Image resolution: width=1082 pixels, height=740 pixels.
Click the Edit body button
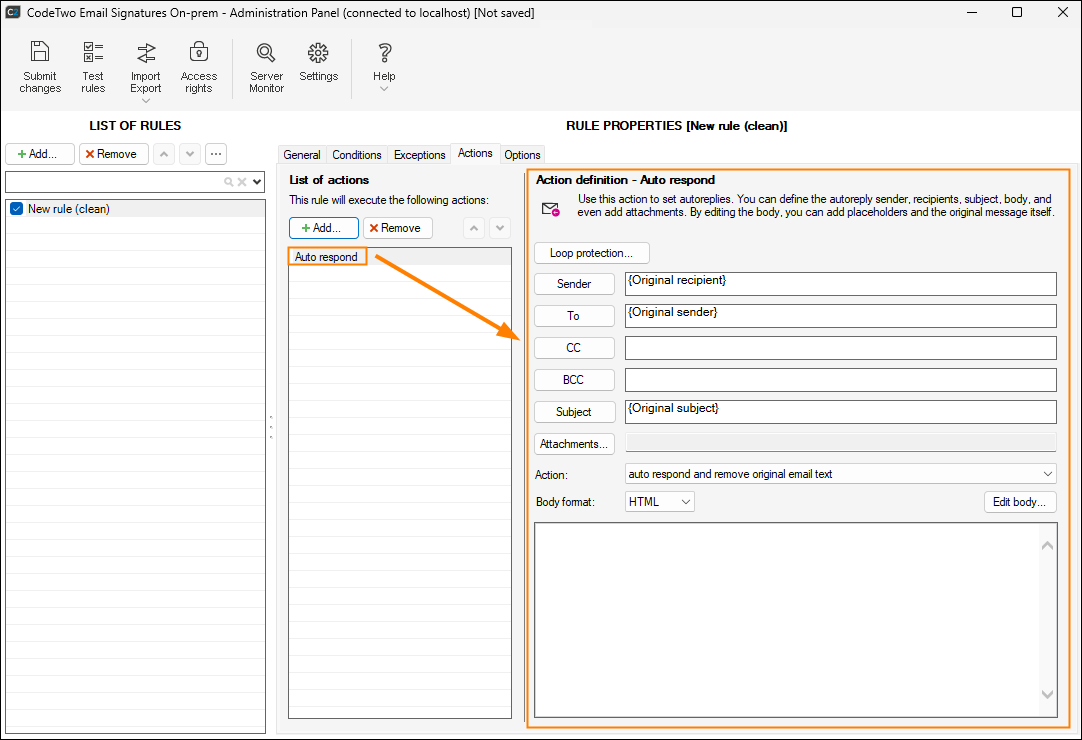click(x=1019, y=502)
